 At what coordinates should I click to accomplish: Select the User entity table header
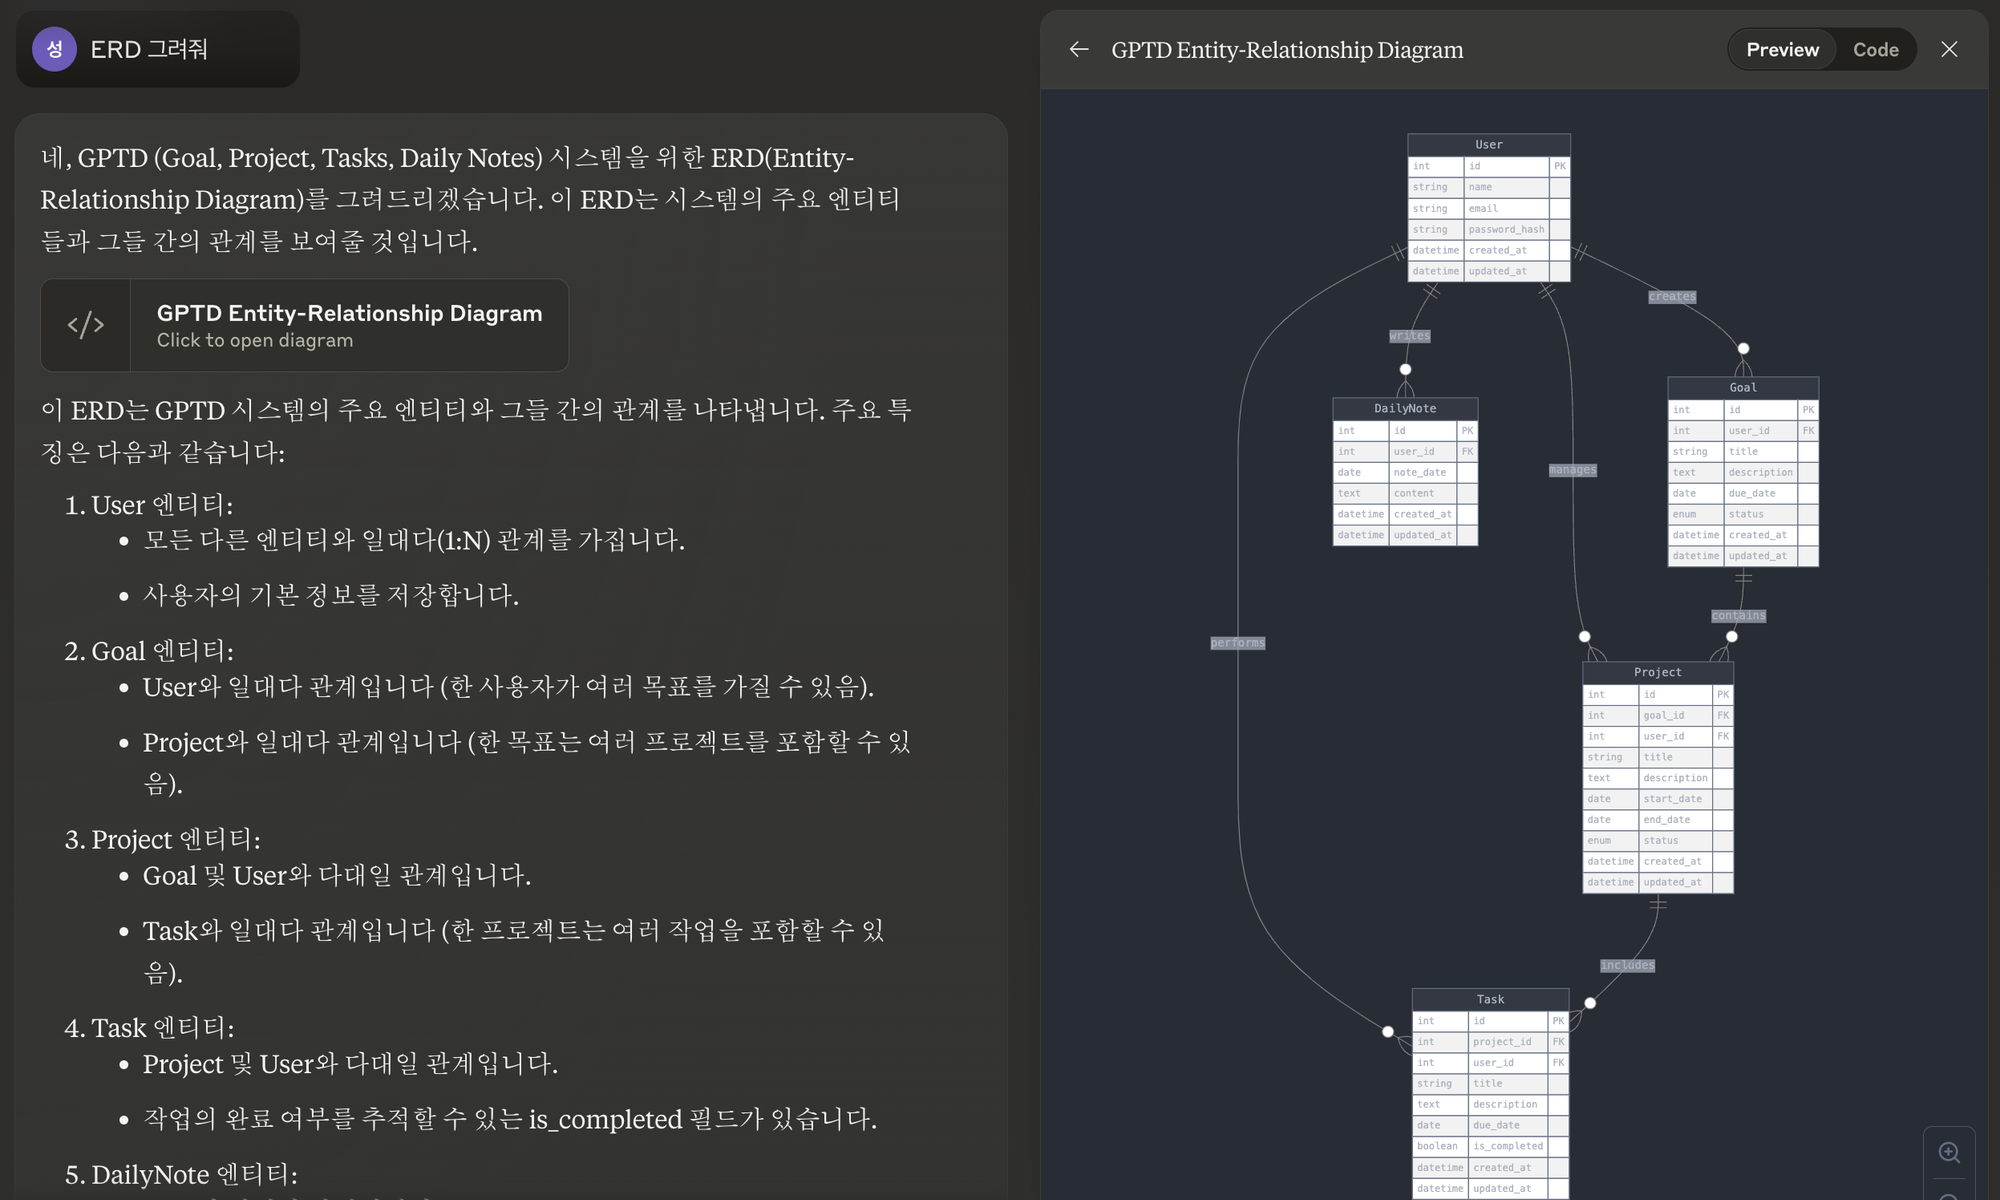point(1488,145)
